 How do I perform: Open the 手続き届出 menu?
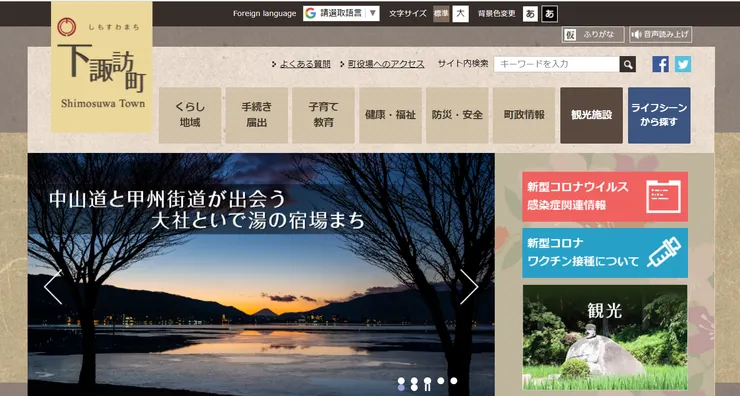click(257, 115)
